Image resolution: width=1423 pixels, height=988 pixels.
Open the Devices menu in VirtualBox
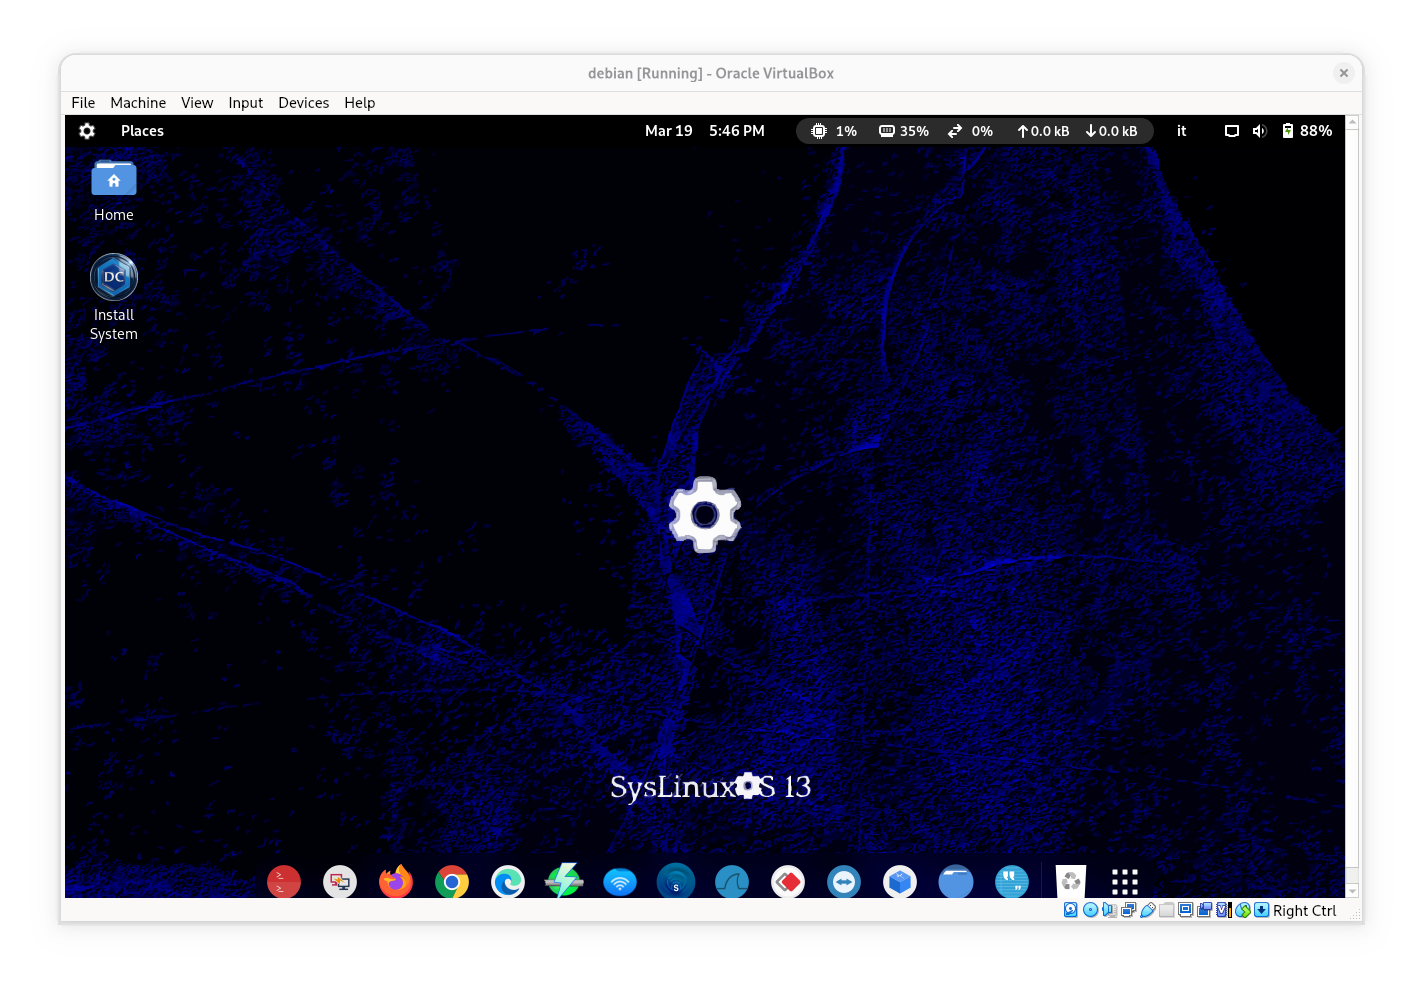303,103
